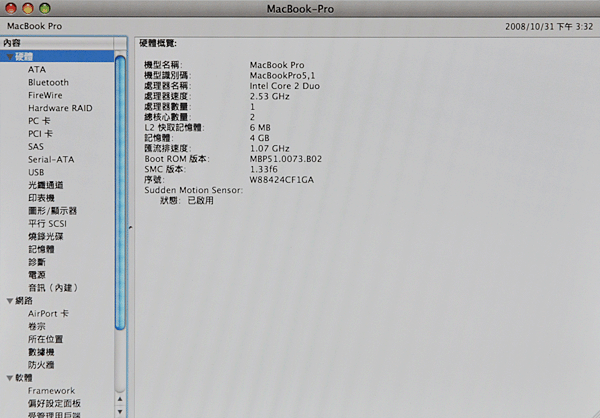Click the sidebar scrollbar thumb
600x418 pixels.
(x=120, y=193)
